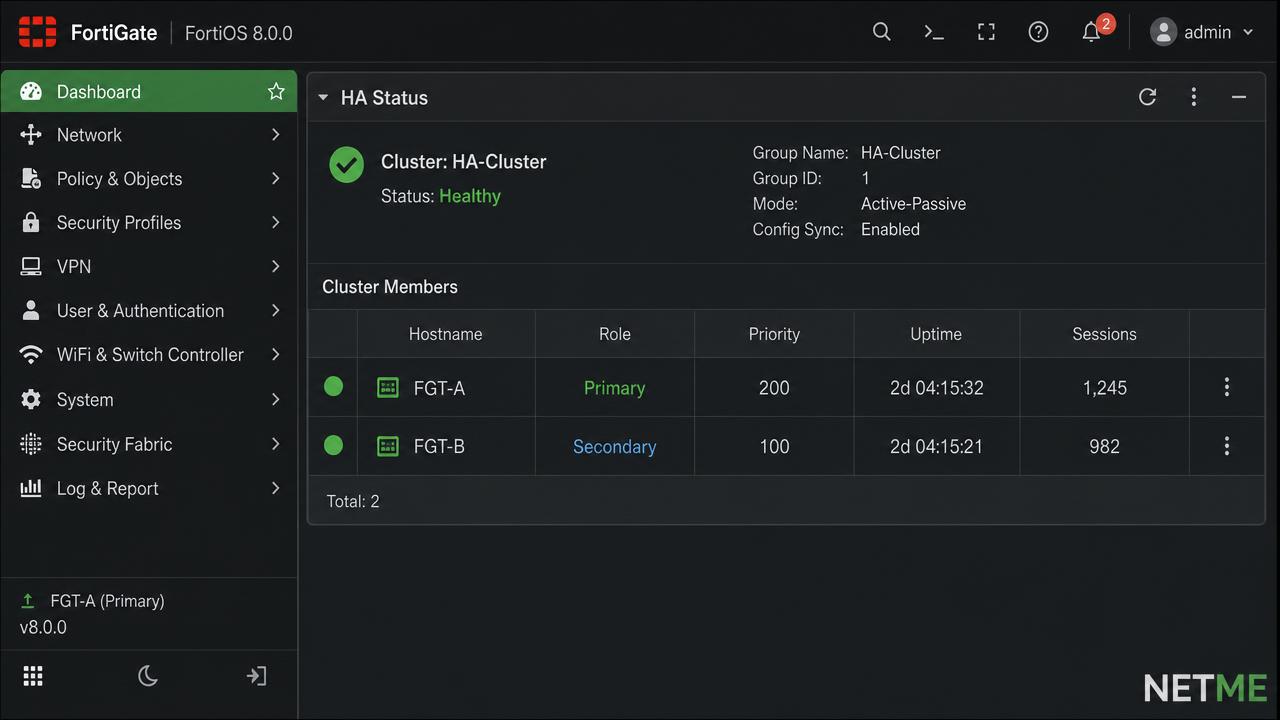Select Dashboard in the sidebar
Viewport: 1280px width, 720px height.
(149, 91)
